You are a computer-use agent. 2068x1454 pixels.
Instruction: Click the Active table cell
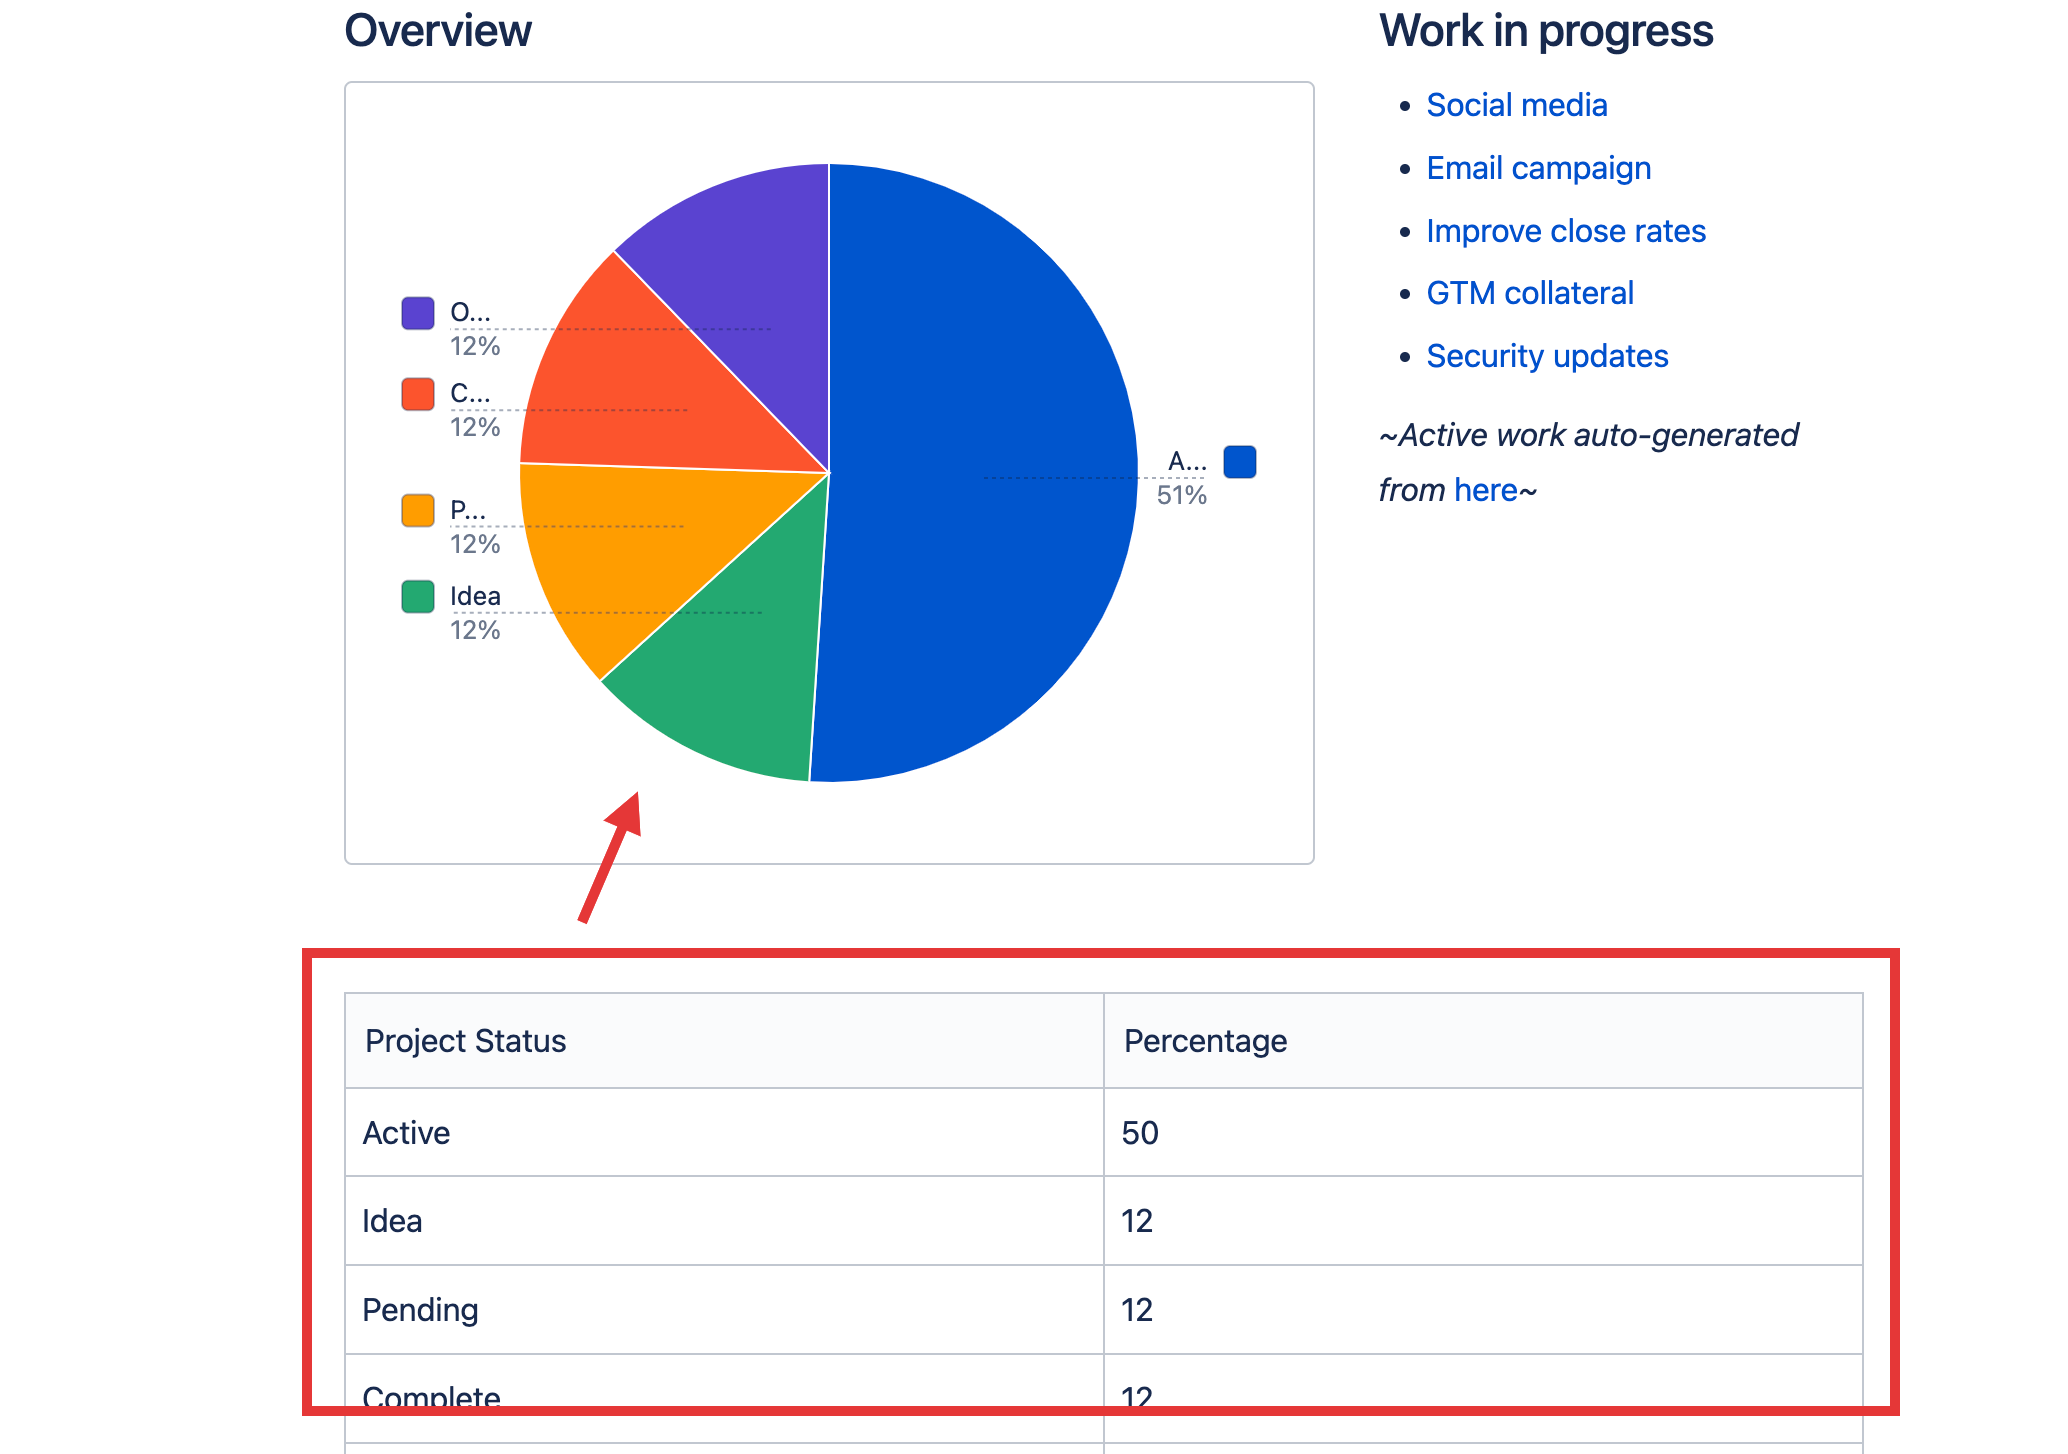[724, 1133]
